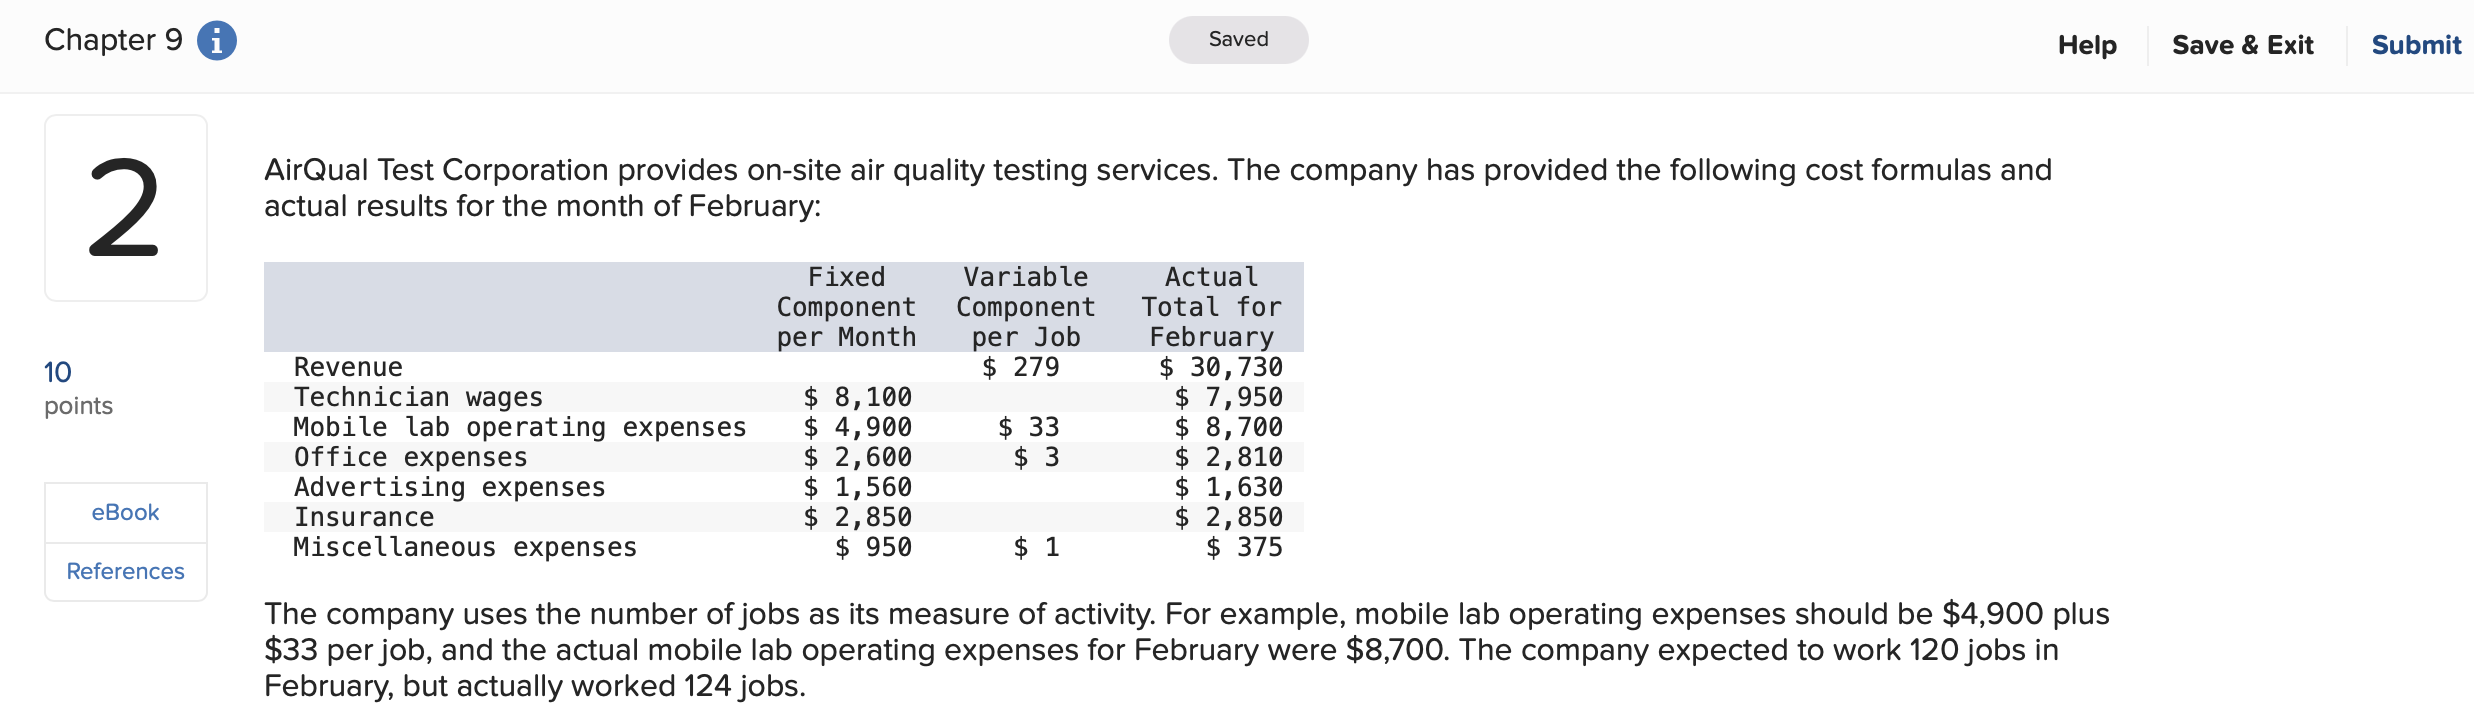This screenshot has height=728, width=2474.
Task: Select the Miscellaneous expenses row
Action: click(464, 547)
